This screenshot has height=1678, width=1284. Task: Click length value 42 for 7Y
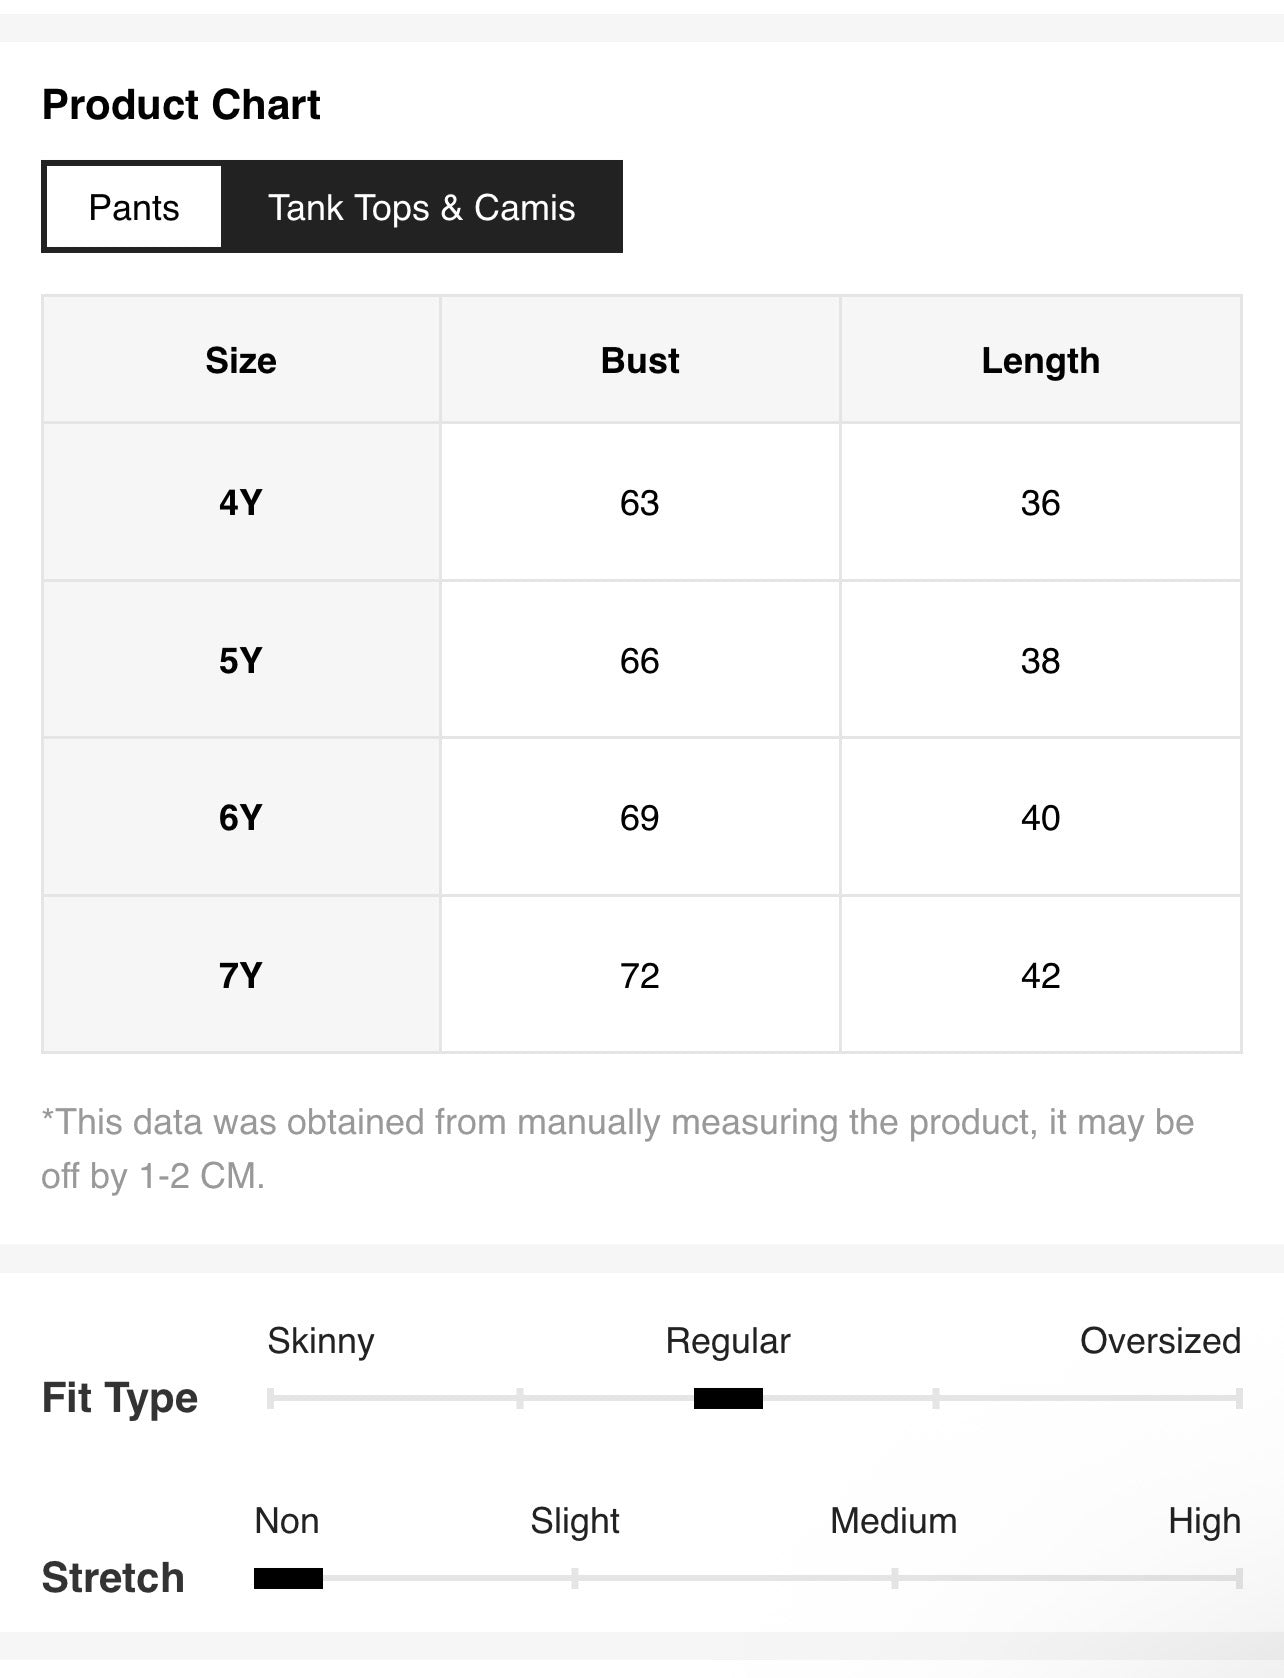pyautogui.click(x=1040, y=975)
